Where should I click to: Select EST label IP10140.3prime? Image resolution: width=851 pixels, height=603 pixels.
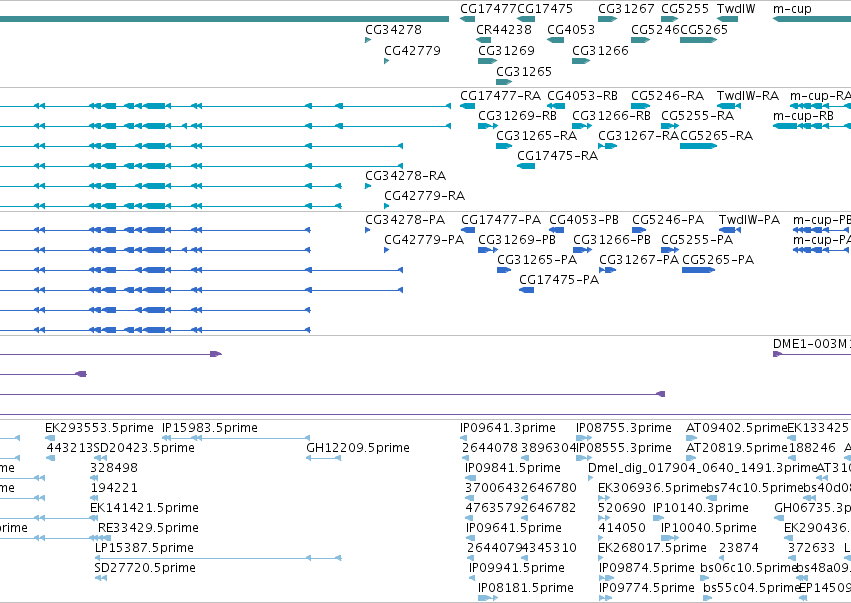click(x=701, y=509)
